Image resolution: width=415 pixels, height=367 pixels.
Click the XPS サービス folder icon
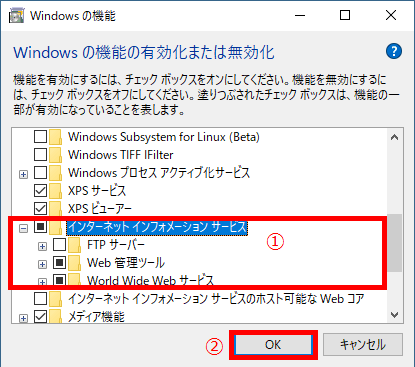pos(56,191)
